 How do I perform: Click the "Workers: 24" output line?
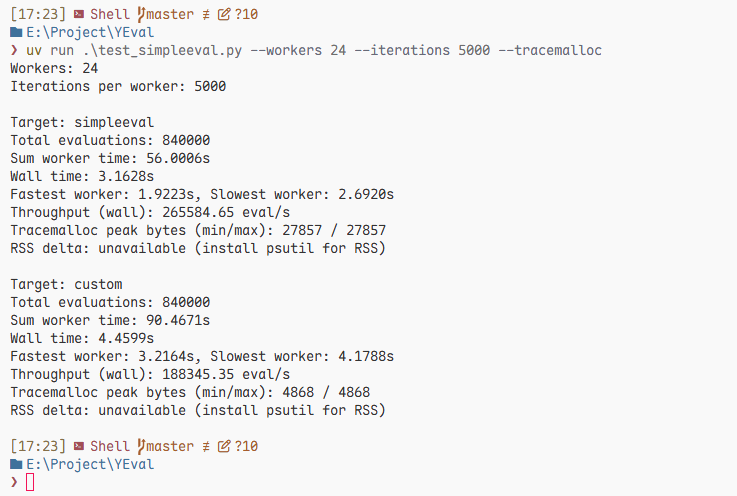click(x=54, y=68)
